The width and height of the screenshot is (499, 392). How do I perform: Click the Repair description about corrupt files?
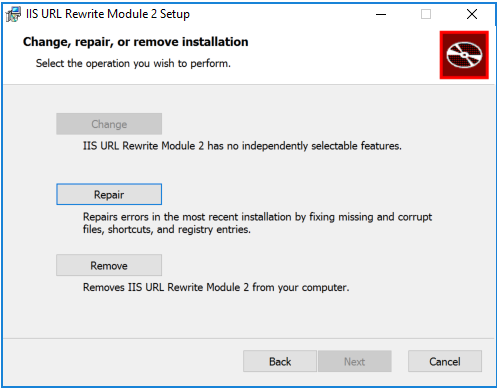point(257,223)
